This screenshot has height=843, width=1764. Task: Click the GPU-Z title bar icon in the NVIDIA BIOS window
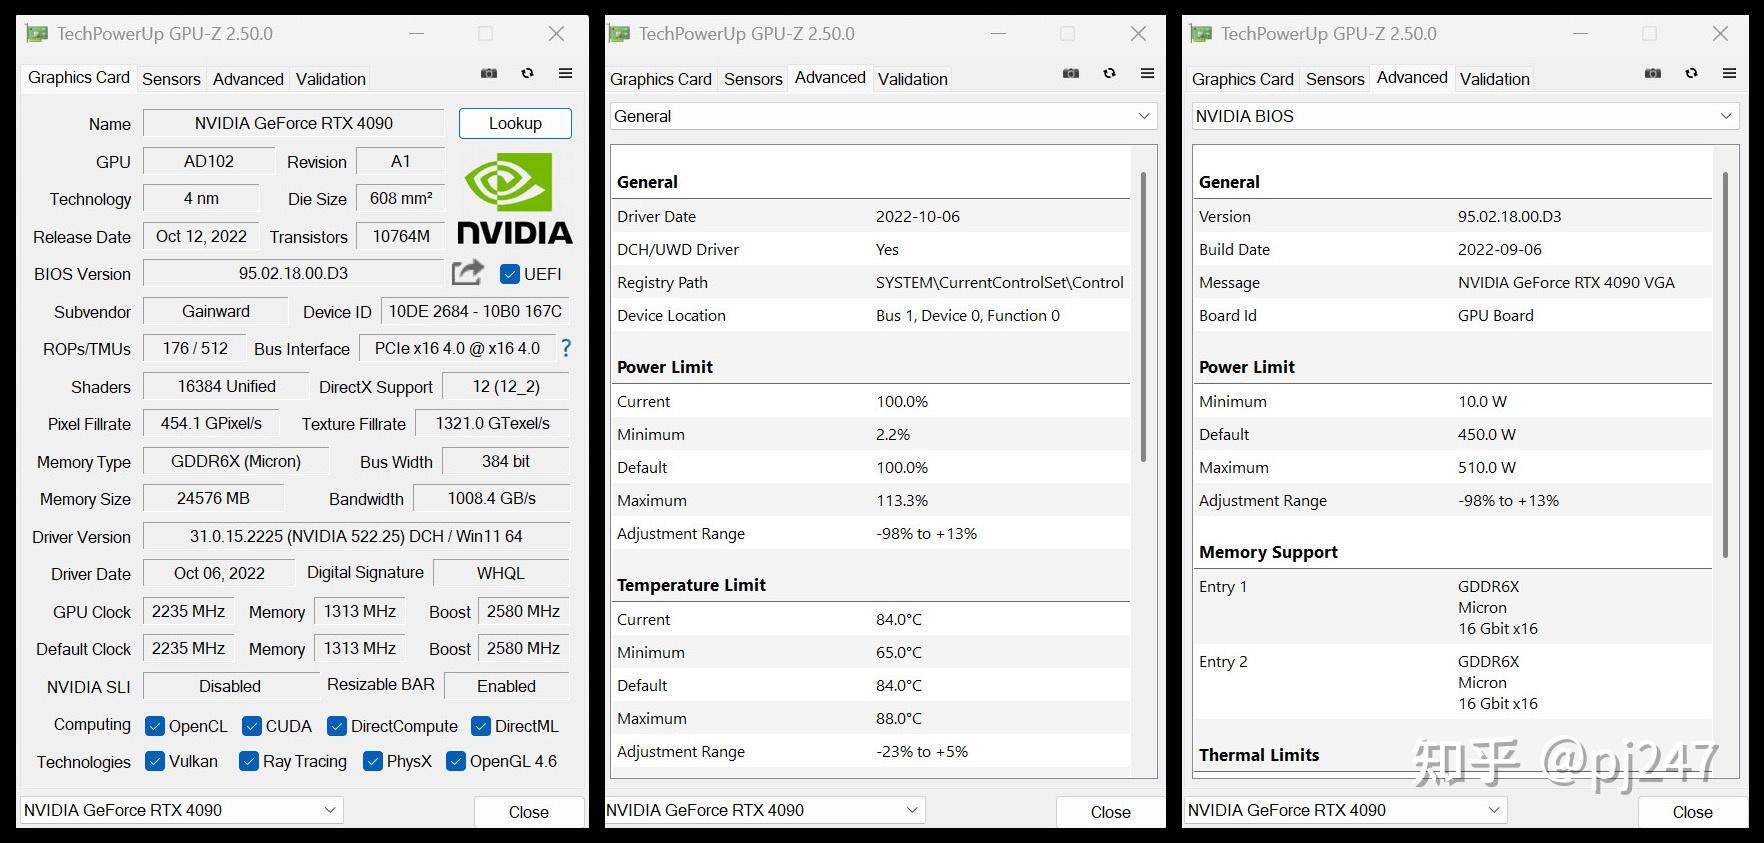tap(1201, 34)
